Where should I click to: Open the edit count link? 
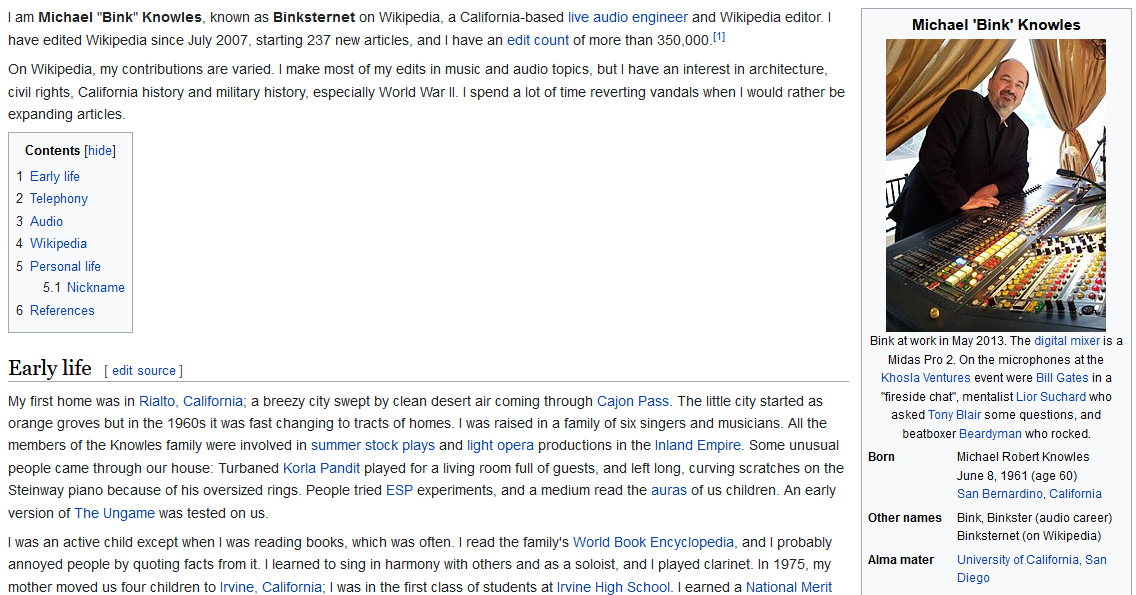(538, 41)
